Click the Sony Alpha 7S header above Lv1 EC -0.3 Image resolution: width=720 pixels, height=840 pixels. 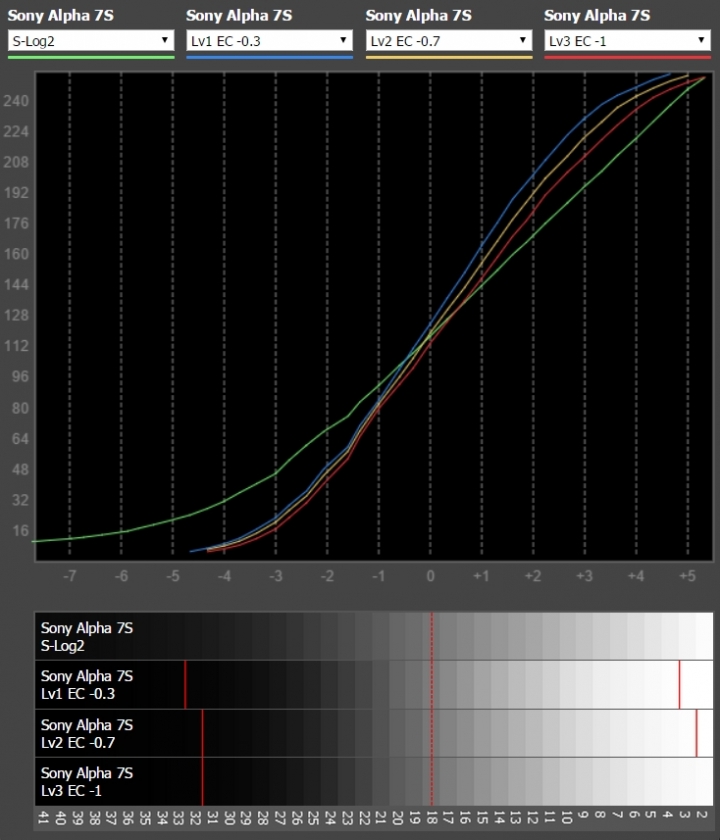click(239, 16)
